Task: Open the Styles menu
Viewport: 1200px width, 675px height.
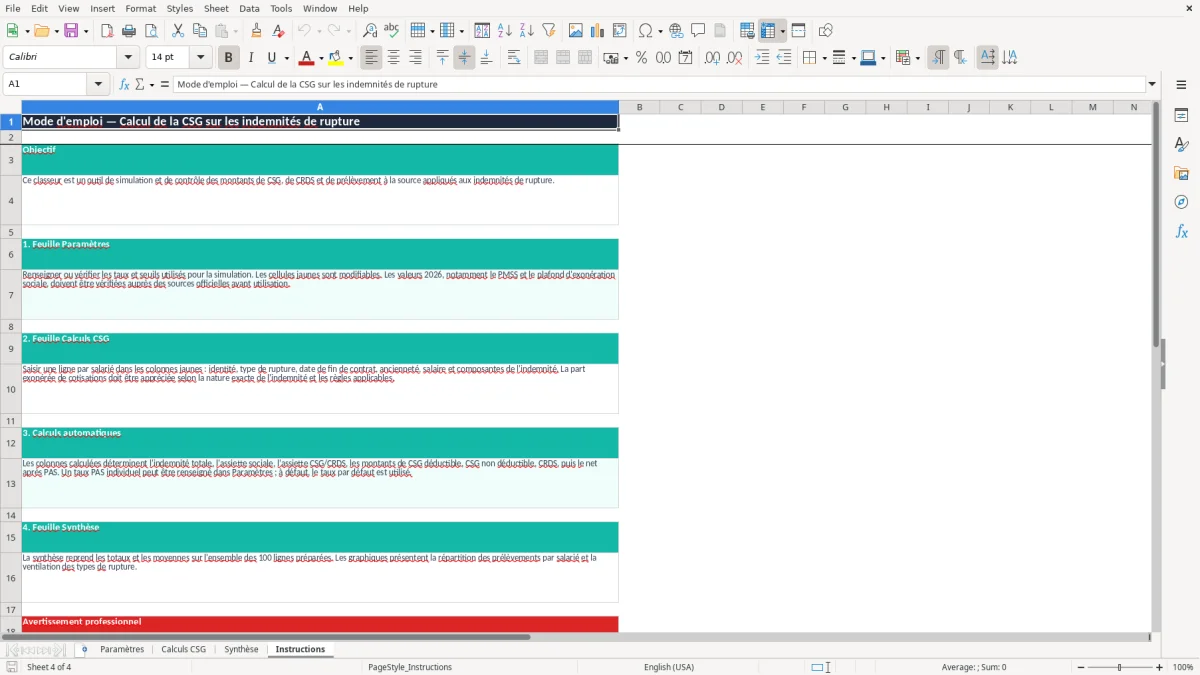Action: 180,8
